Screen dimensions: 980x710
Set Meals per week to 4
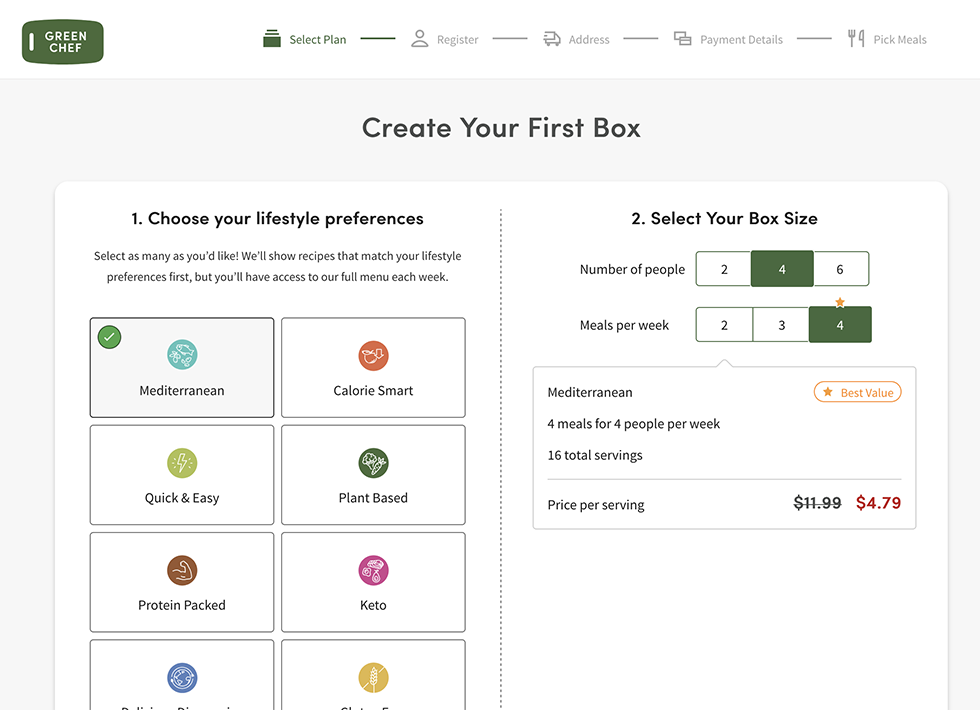click(x=840, y=325)
